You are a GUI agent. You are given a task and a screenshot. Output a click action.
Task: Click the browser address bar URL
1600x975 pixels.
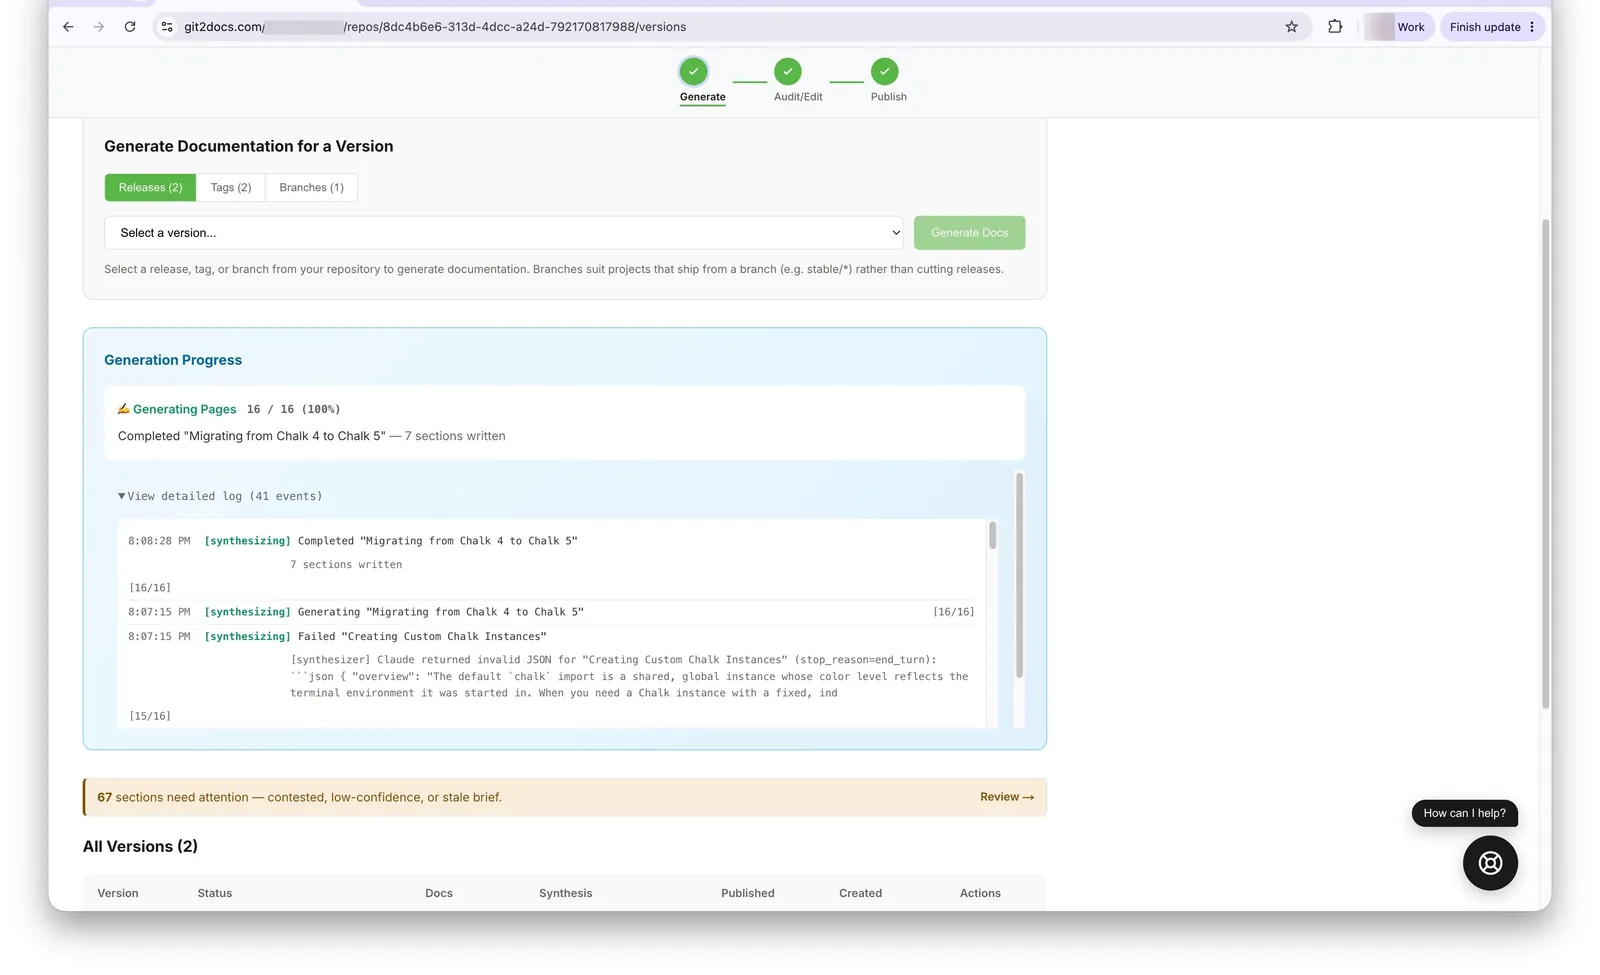coord(435,27)
